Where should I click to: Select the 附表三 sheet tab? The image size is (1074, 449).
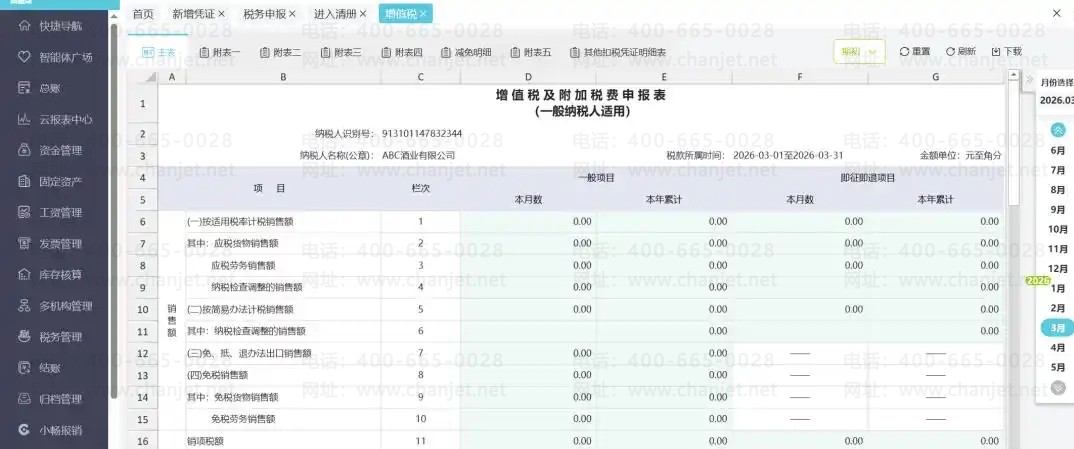[342, 52]
